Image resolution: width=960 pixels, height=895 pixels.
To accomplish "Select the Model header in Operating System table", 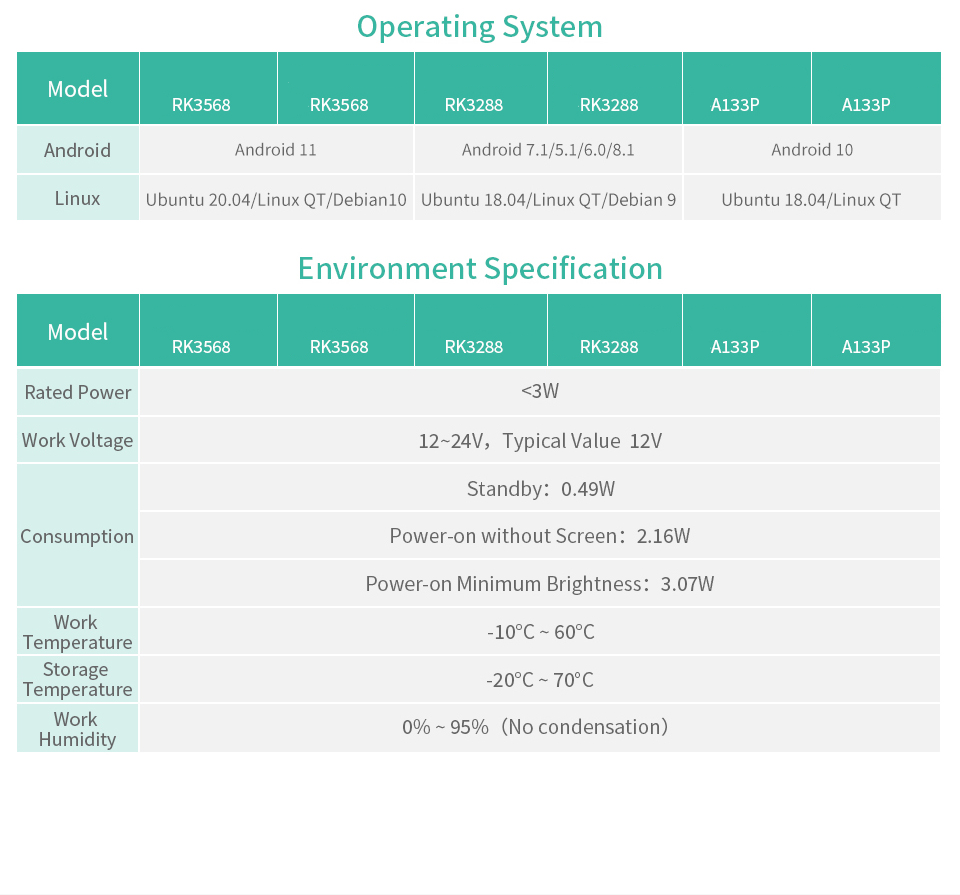I will coord(77,88).
